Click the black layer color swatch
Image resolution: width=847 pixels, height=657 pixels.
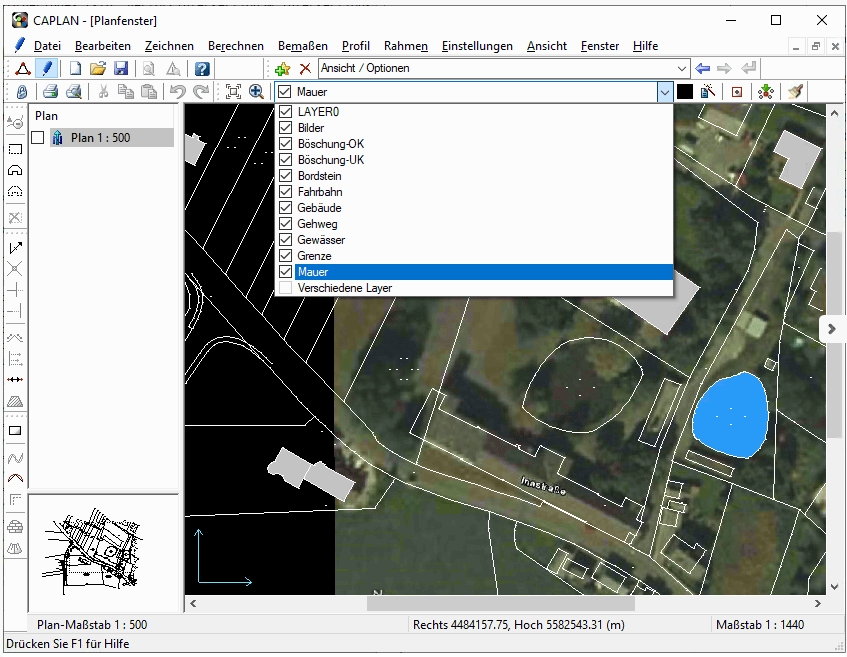pos(685,92)
